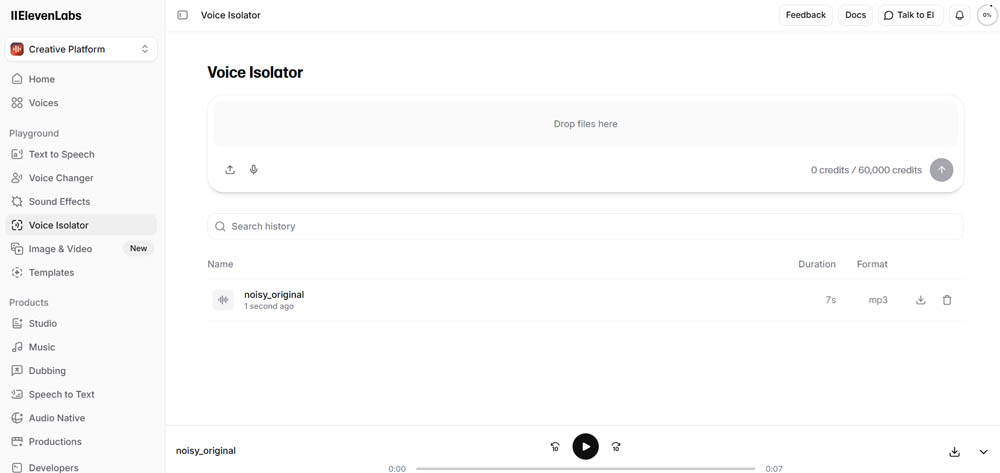The width and height of the screenshot is (1000, 473).
Task: Click the Audio Native globe icon
Action: point(17,418)
